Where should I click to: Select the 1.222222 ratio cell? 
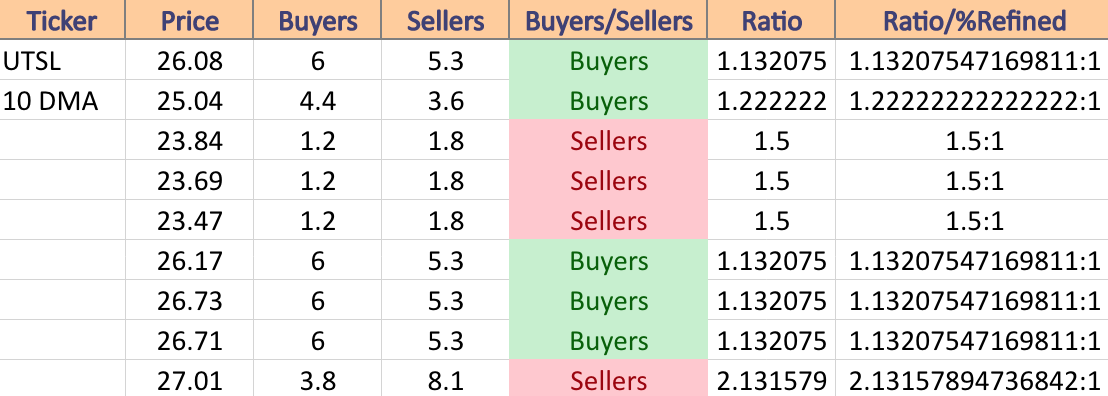(x=772, y=100)
